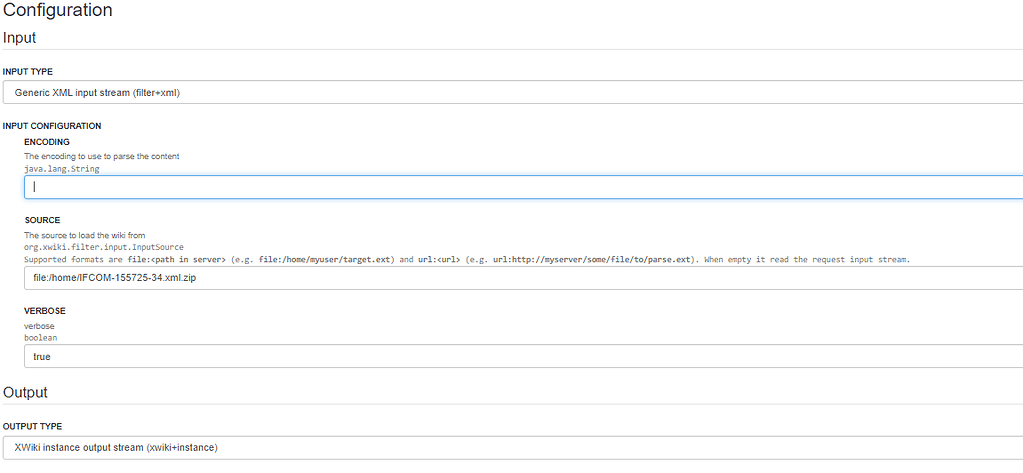Click the INPUT TYPE label
Screen dimensions: 1023x473
point(27,71)
